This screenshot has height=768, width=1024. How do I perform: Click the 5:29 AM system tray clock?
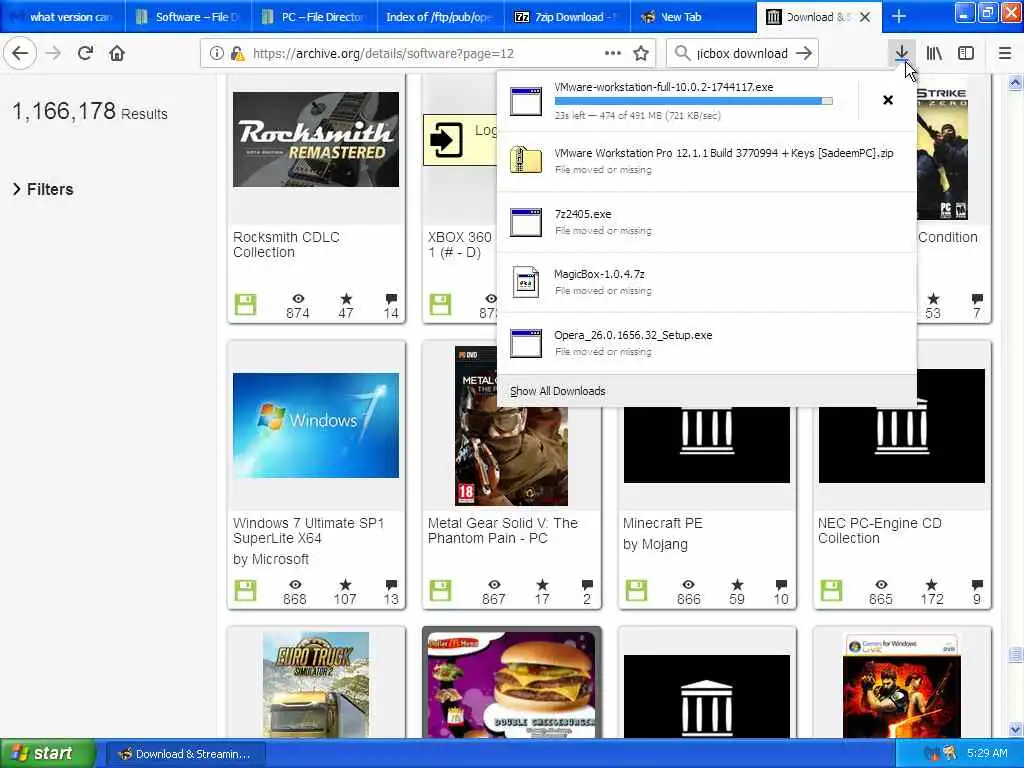[x=987, y=754]
